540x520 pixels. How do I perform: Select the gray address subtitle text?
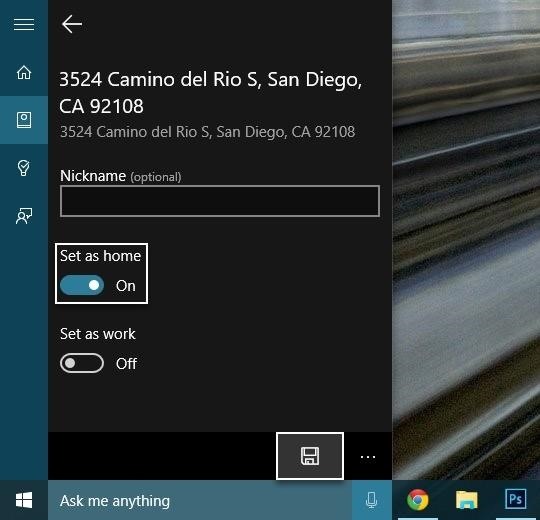[207, 132]
